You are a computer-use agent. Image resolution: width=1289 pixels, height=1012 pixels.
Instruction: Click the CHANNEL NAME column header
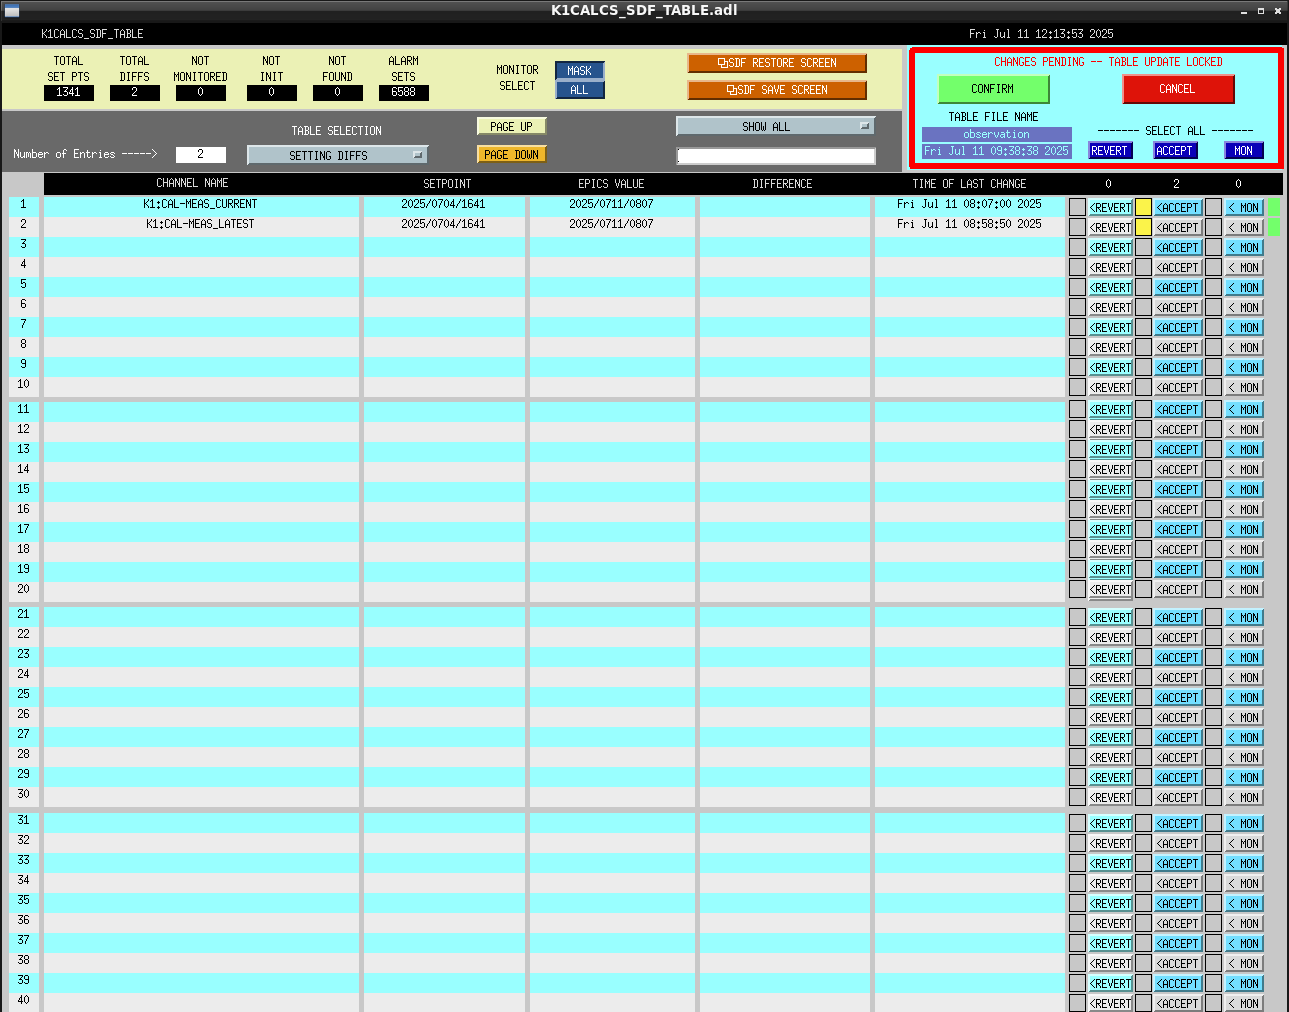[x=192, y=183]
